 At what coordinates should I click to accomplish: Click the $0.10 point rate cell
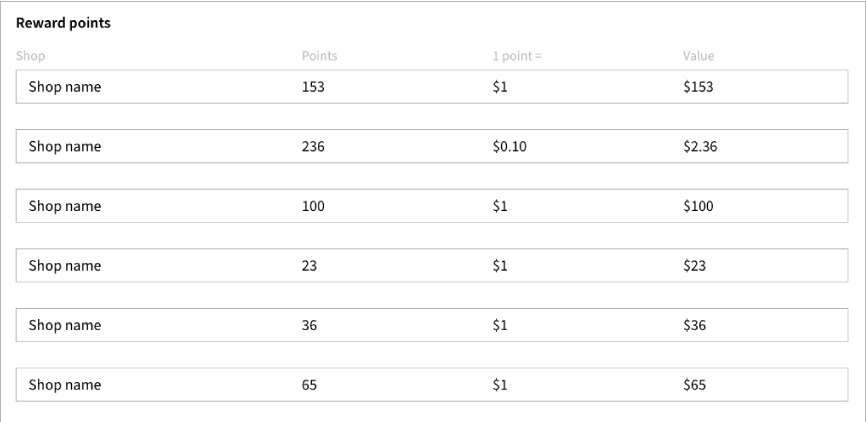(x=509, y=146)
